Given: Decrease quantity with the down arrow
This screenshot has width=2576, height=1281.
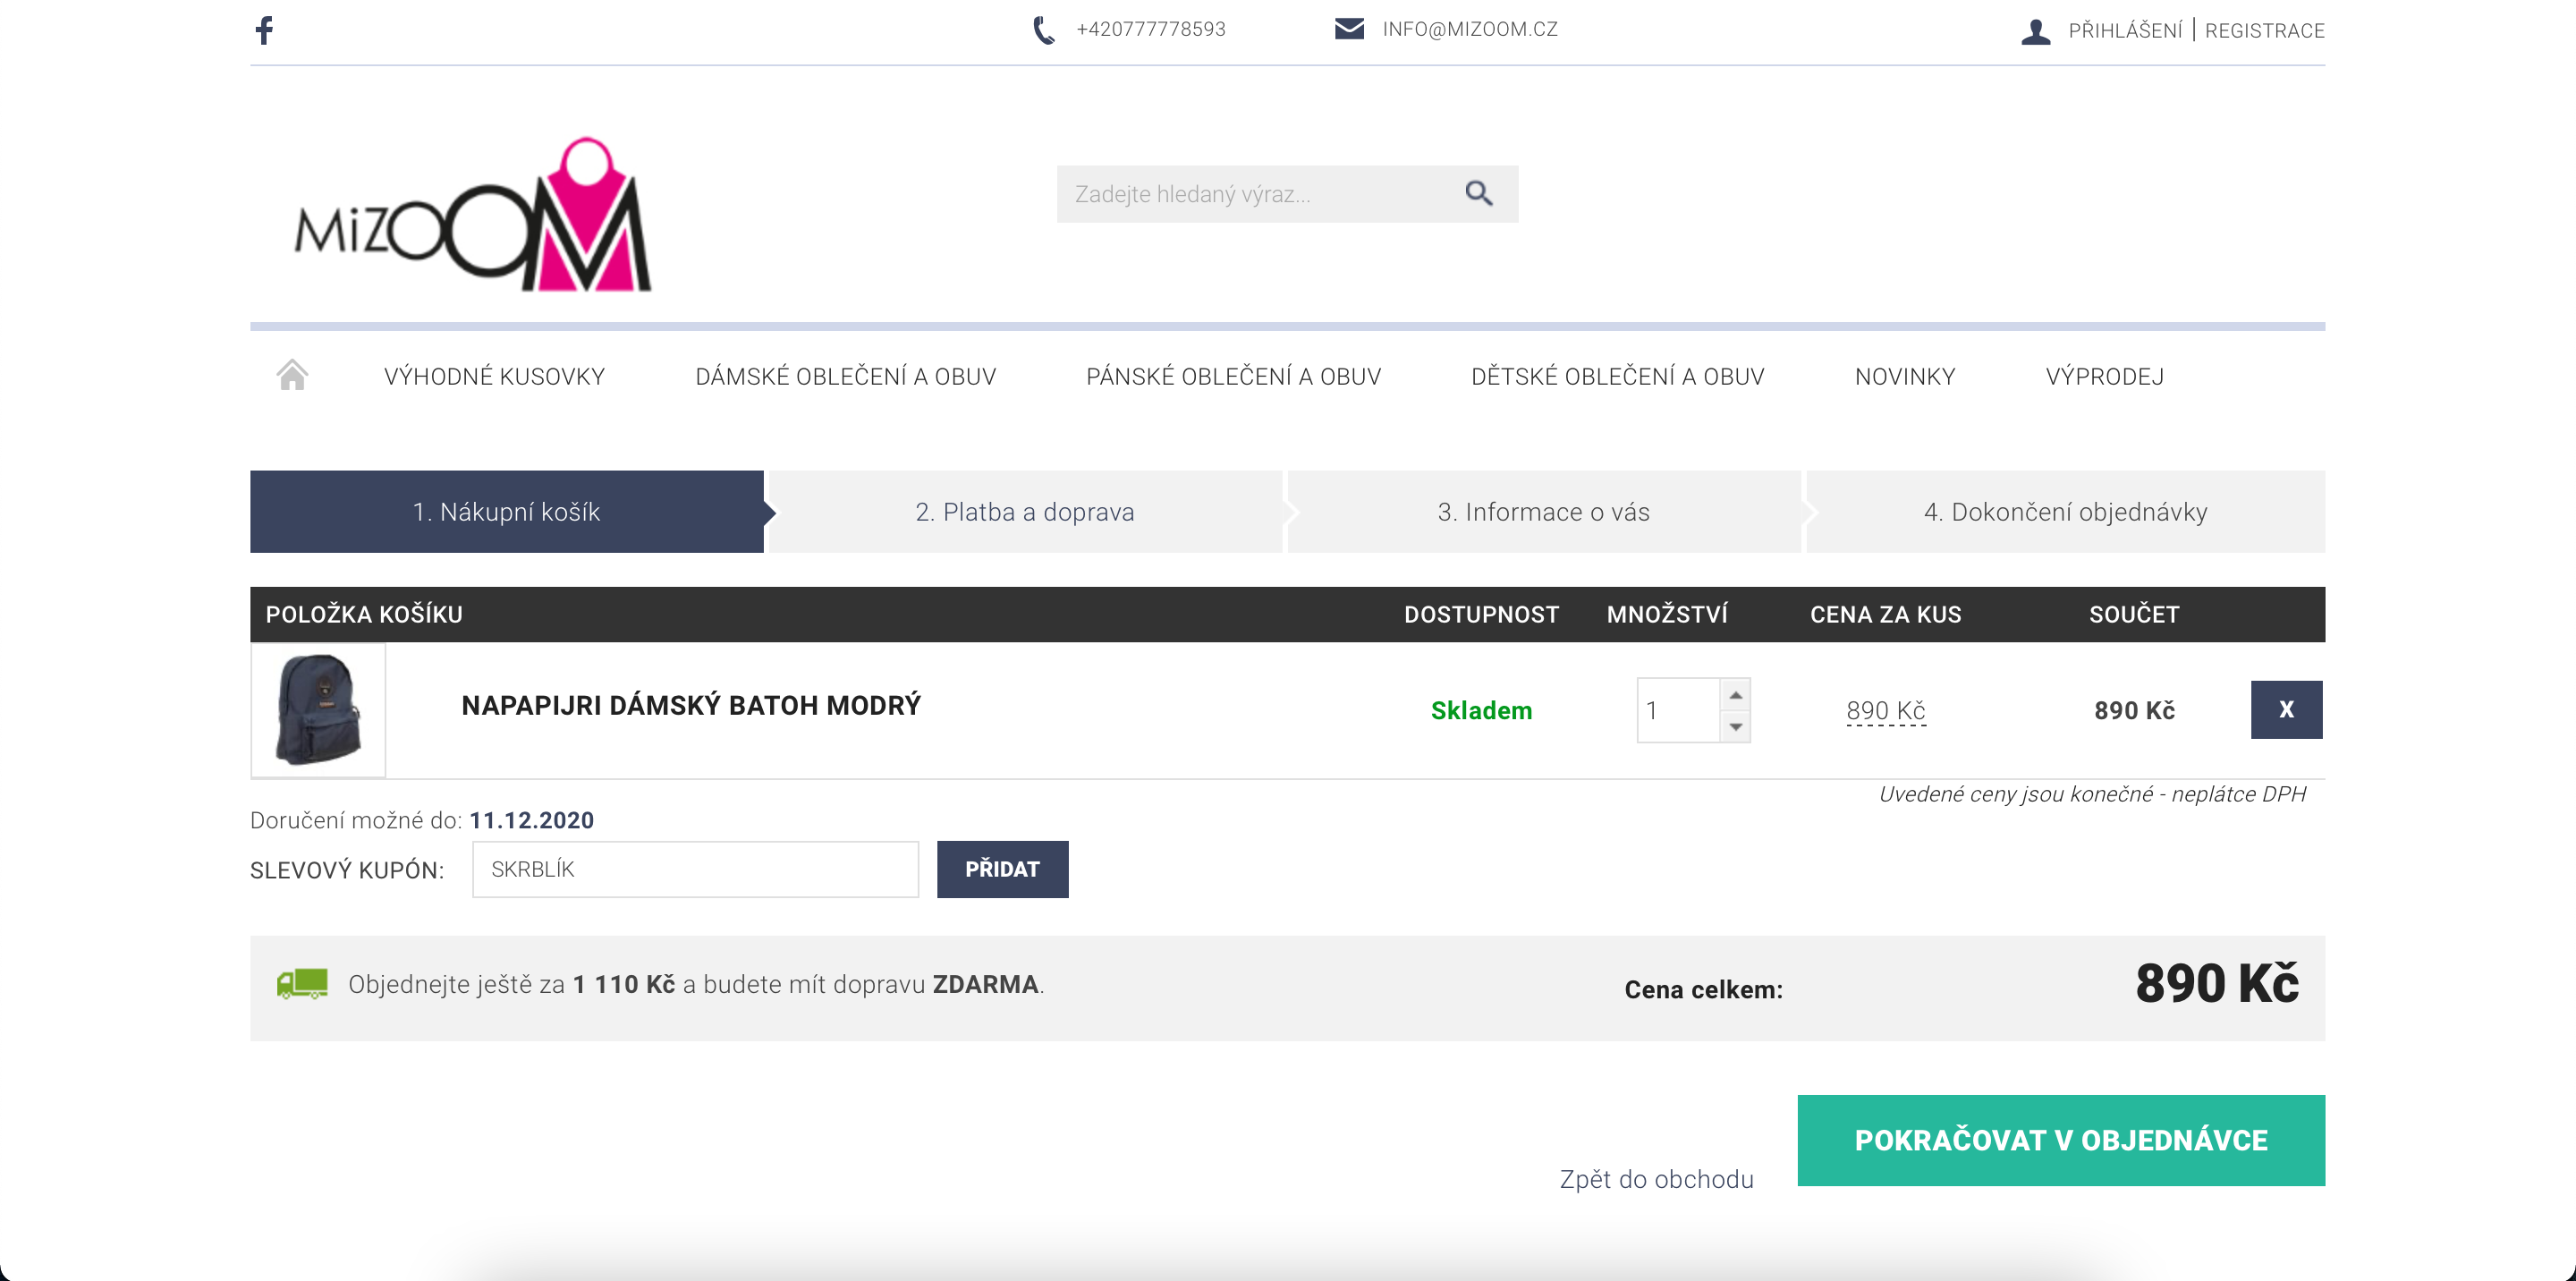Looking at the screenshot, I should tap(1736, 726).
